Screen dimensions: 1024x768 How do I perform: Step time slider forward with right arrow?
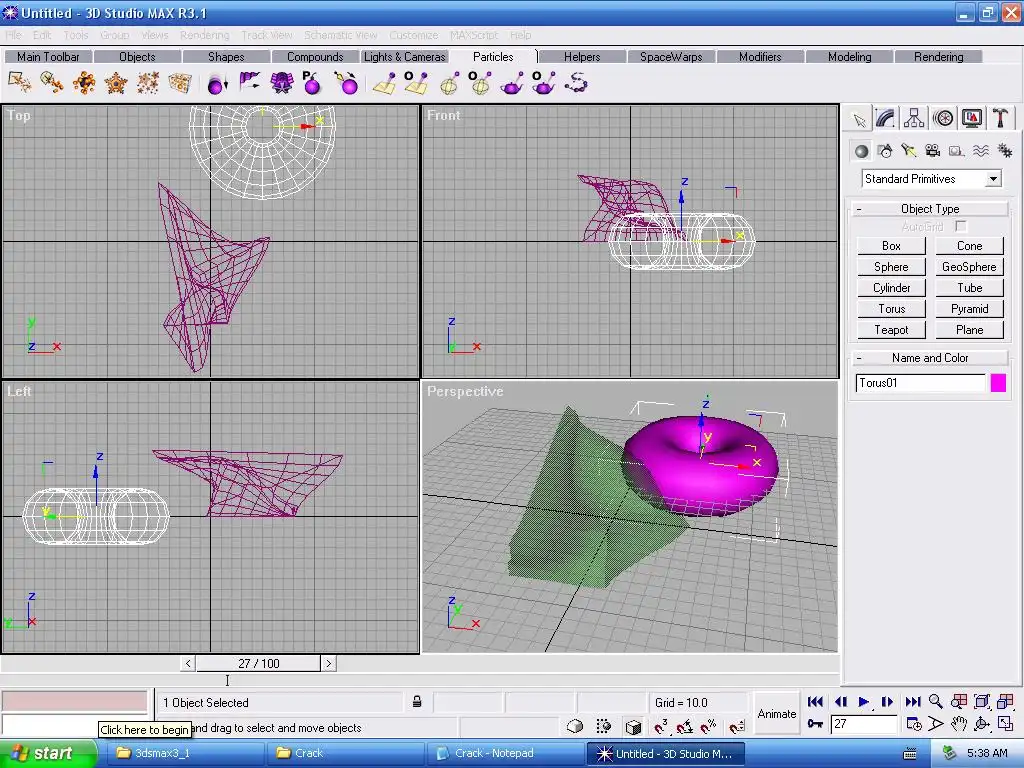coord(328,664)
